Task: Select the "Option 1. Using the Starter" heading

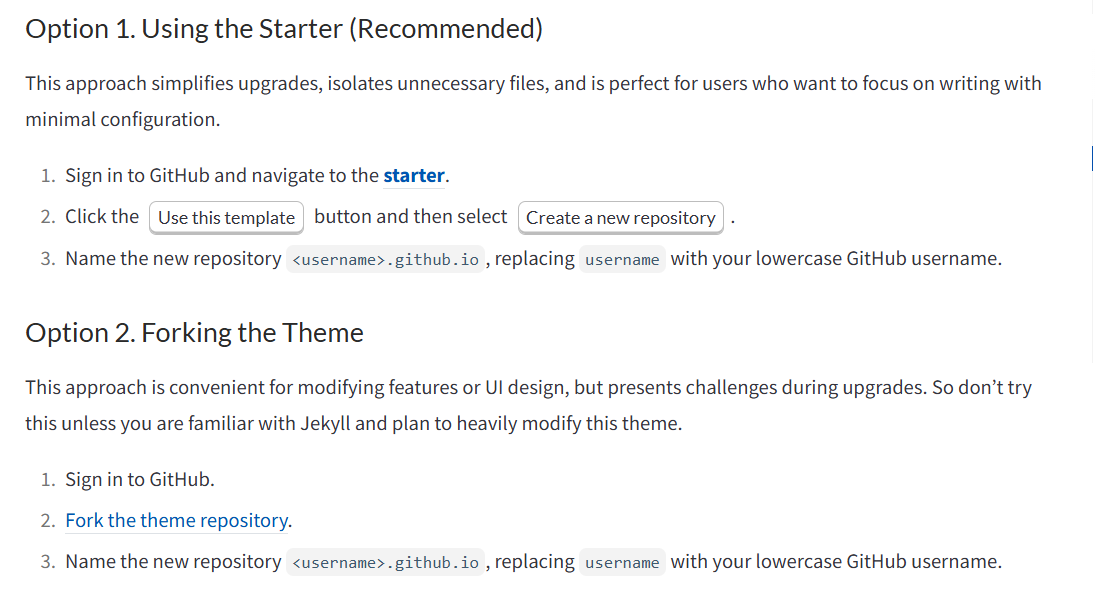Action: [284, 29]
